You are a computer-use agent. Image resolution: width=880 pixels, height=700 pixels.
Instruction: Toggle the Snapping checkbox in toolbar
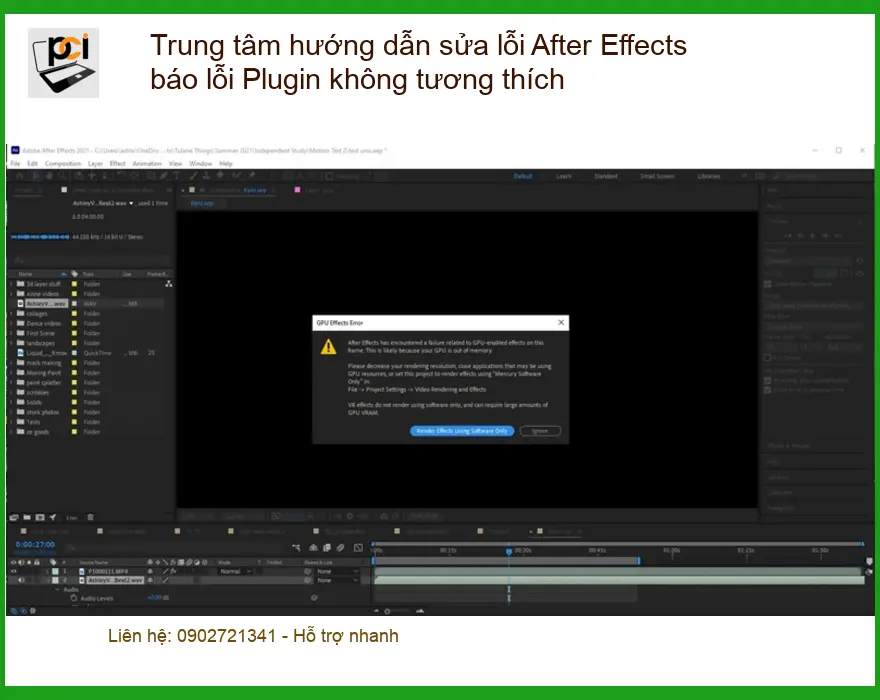pos(329,176)
